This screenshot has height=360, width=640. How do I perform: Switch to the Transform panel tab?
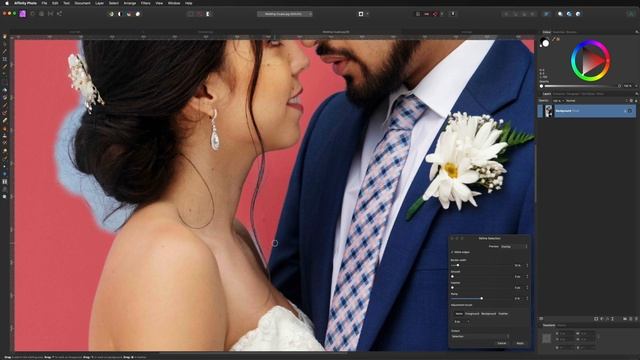pos(549,325)
